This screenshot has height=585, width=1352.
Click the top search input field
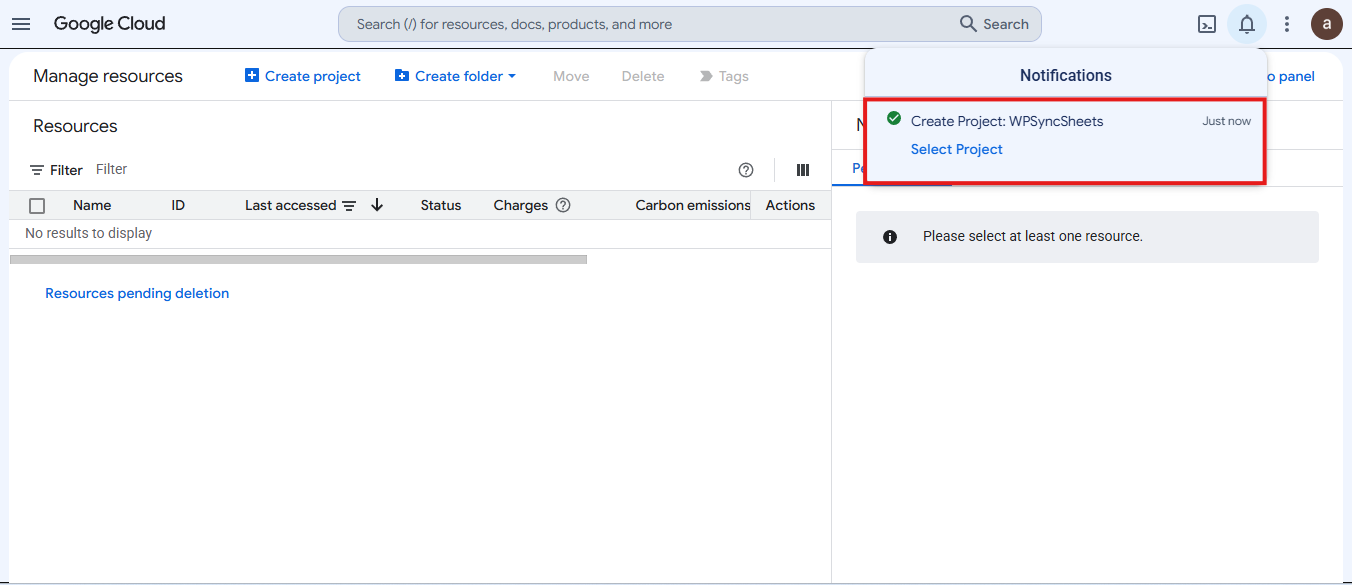point(650,24)
